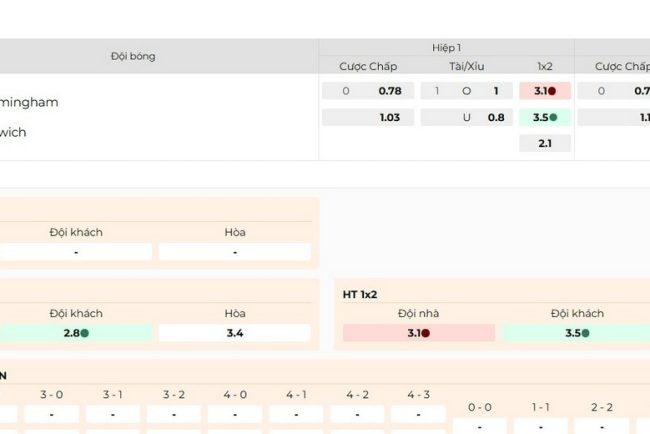Click the empty Hòa odds box in top panel

(x=234, y=252)
